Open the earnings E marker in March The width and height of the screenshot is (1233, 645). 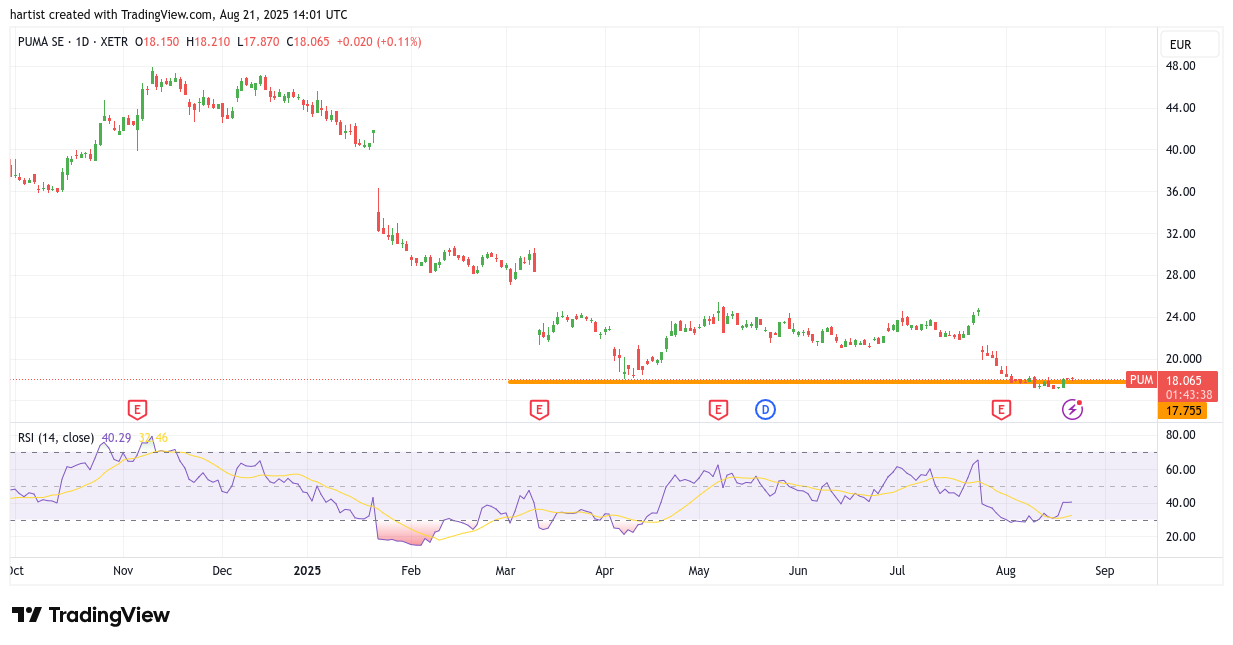(x=539, y=408)
